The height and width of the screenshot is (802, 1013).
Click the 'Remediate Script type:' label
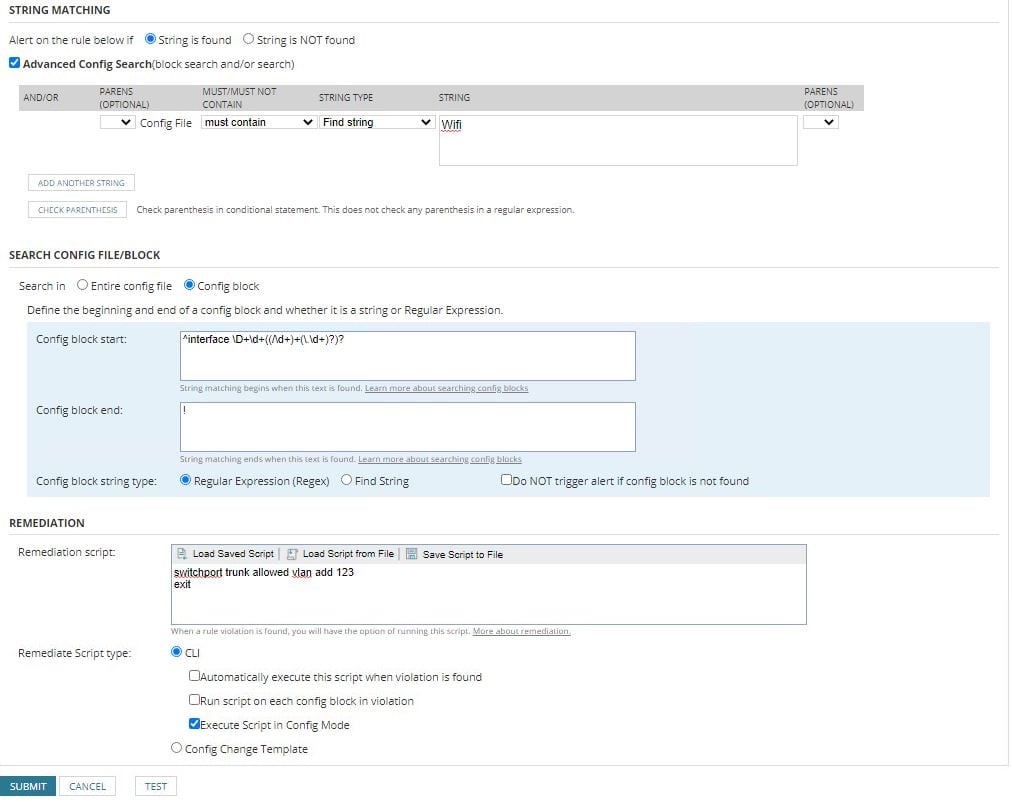coord(74,653)
